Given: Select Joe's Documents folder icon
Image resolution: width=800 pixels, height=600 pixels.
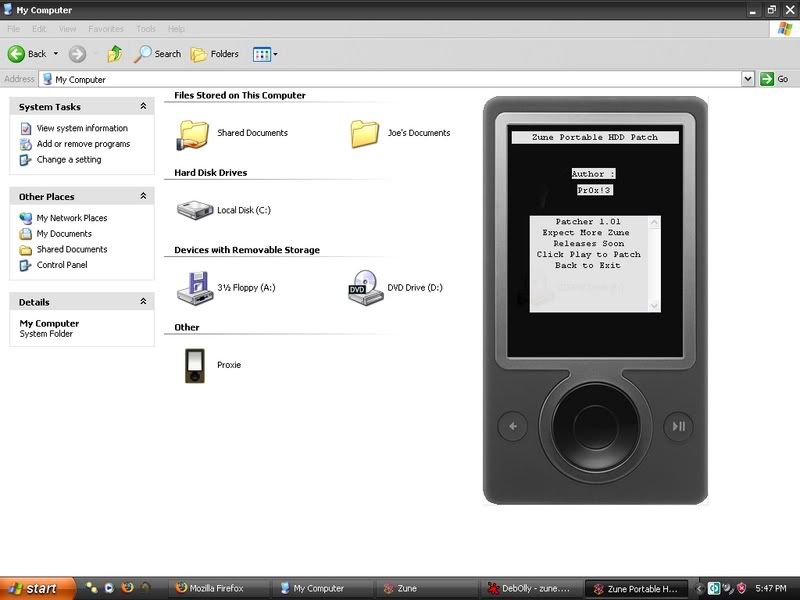Looking at the screenshot, I should tap(365, 134).
